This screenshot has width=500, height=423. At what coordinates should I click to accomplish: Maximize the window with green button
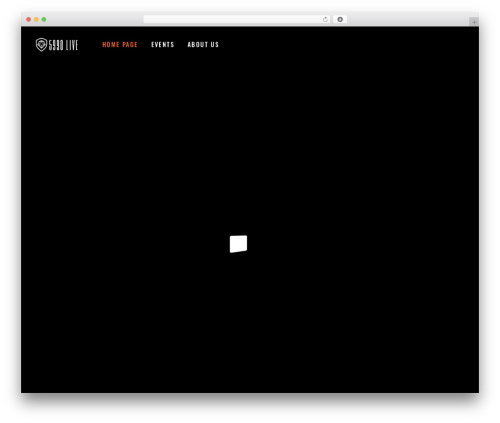[44, 19]
